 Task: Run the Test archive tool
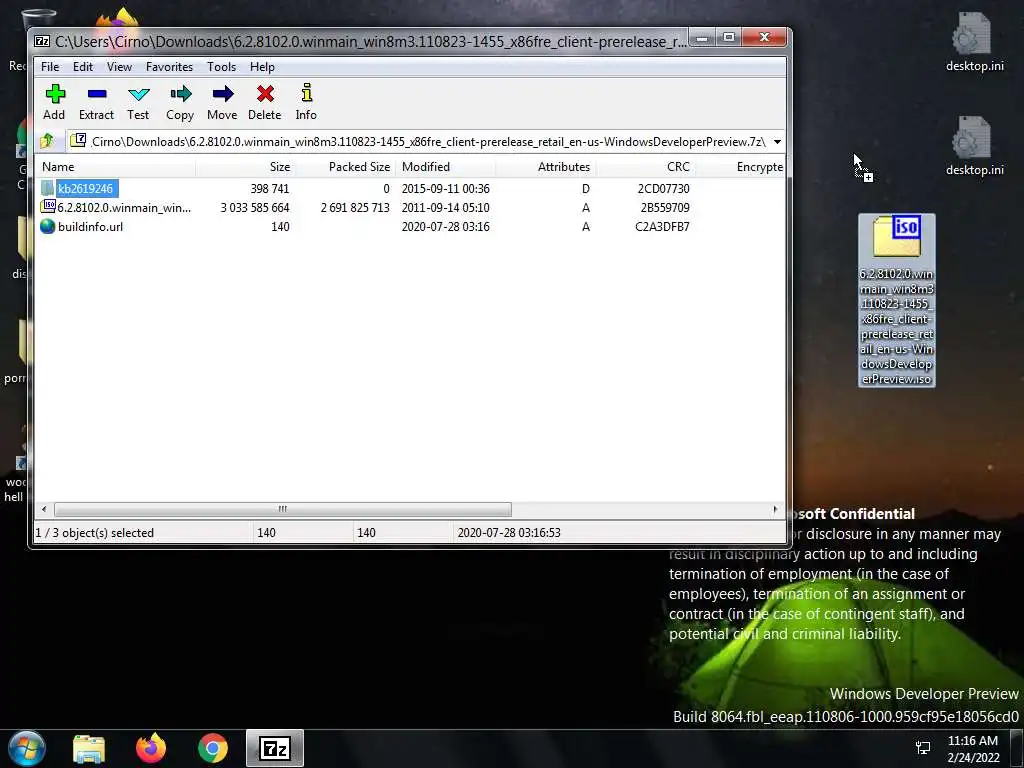click(x=138, y=103)
